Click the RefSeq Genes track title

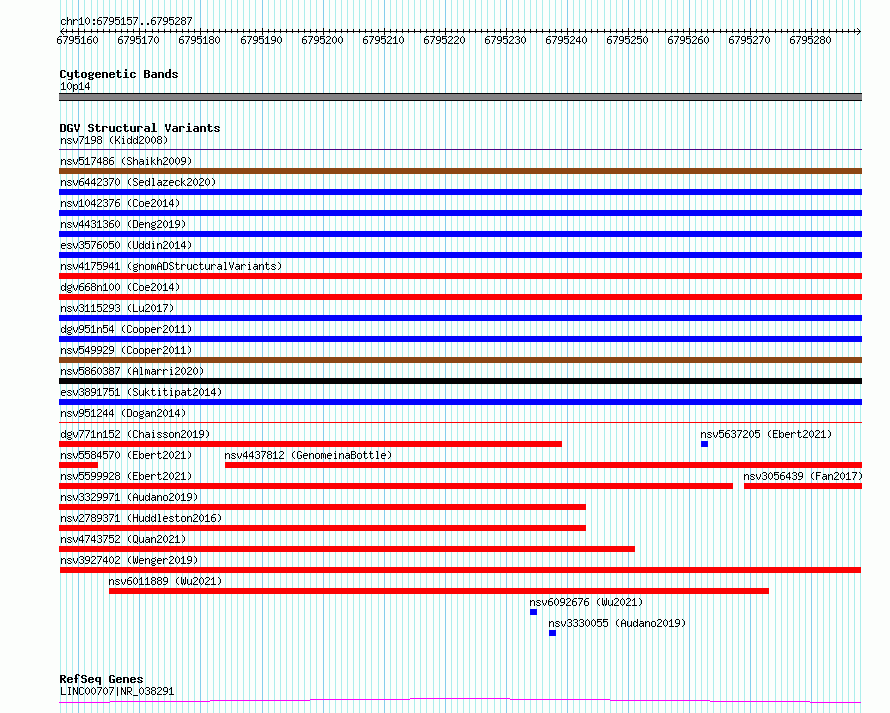point(101,679)
